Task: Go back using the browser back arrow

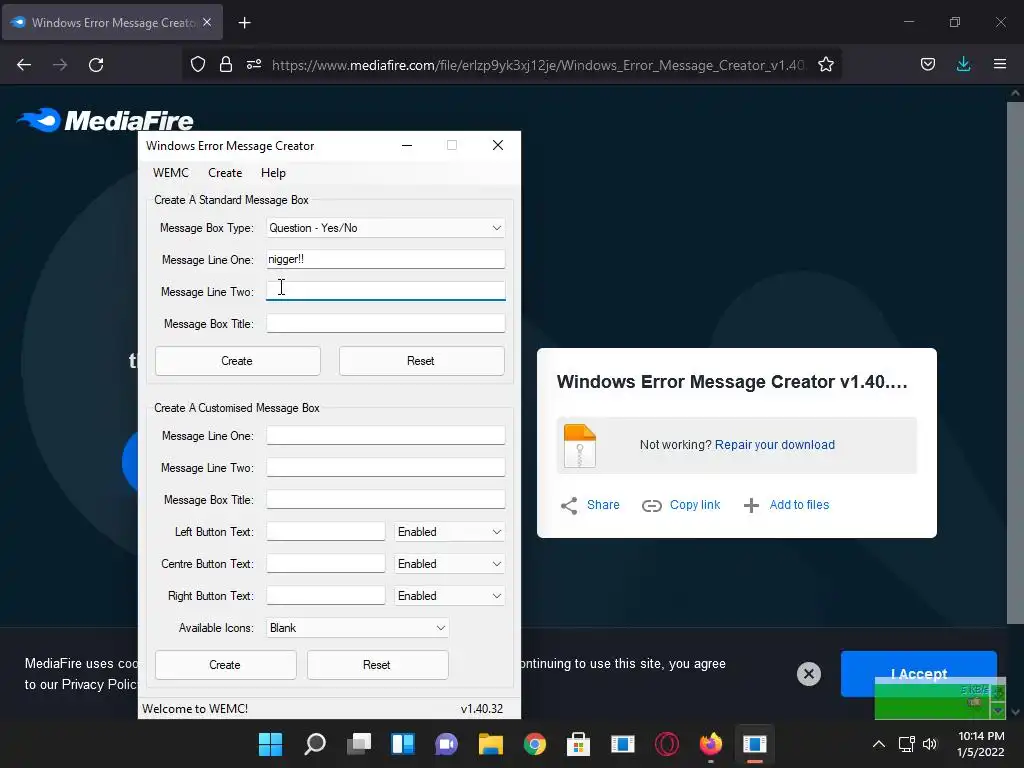Action: [x=24, y=65]
